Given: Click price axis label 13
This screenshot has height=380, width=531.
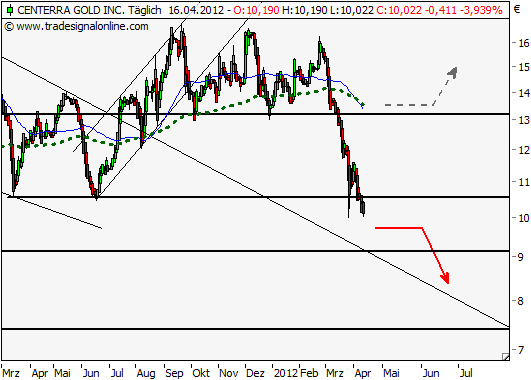Looking at the screenshot, I should [523, 120].
